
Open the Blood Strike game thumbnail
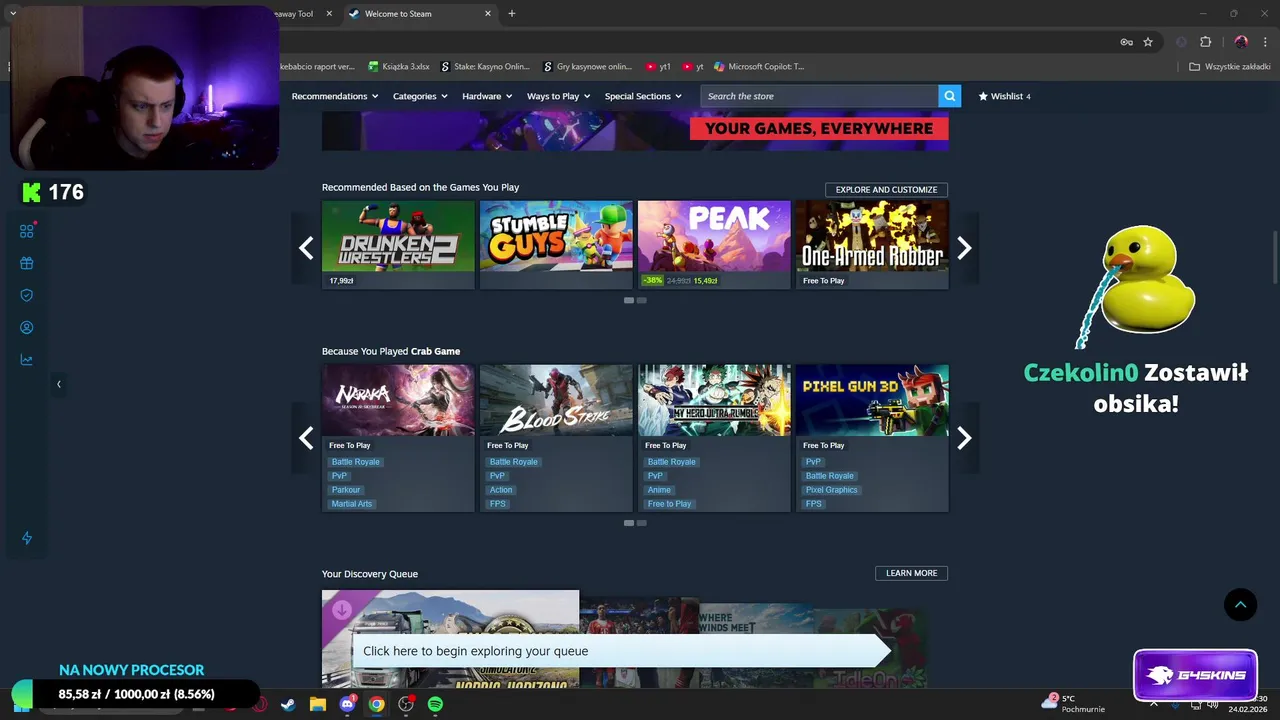point(556,400)
